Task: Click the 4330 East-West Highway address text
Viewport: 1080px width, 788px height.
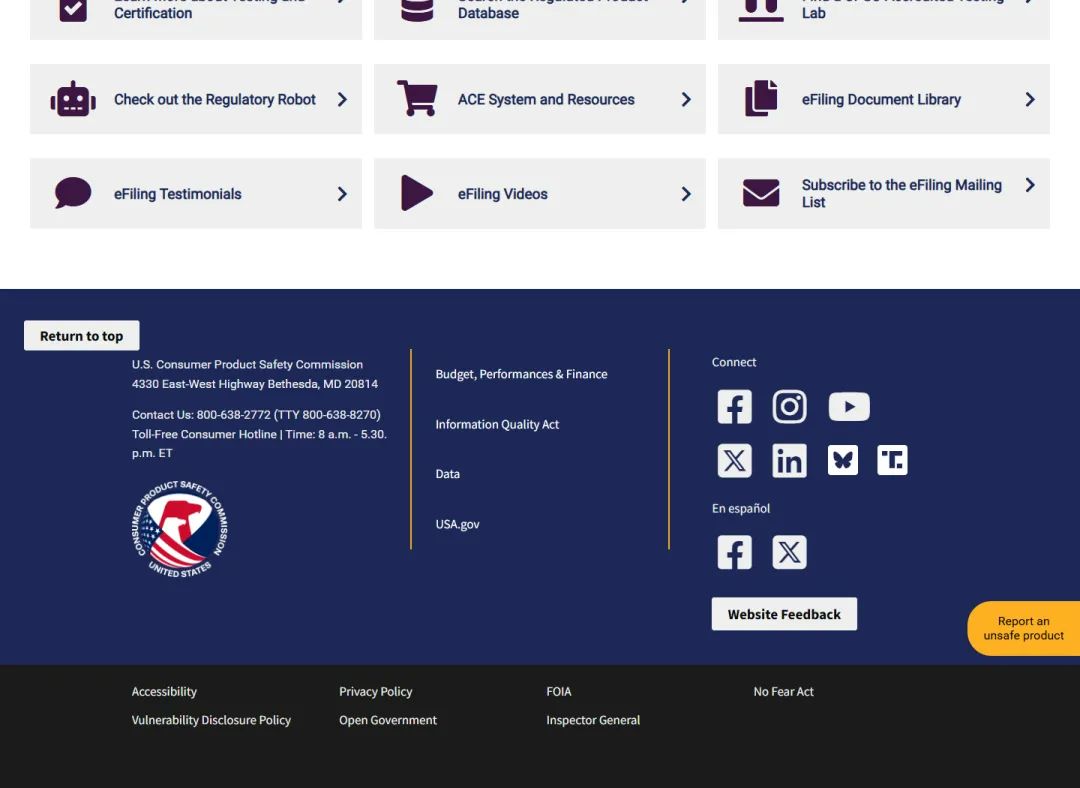Action: click(x=255, y=384)
